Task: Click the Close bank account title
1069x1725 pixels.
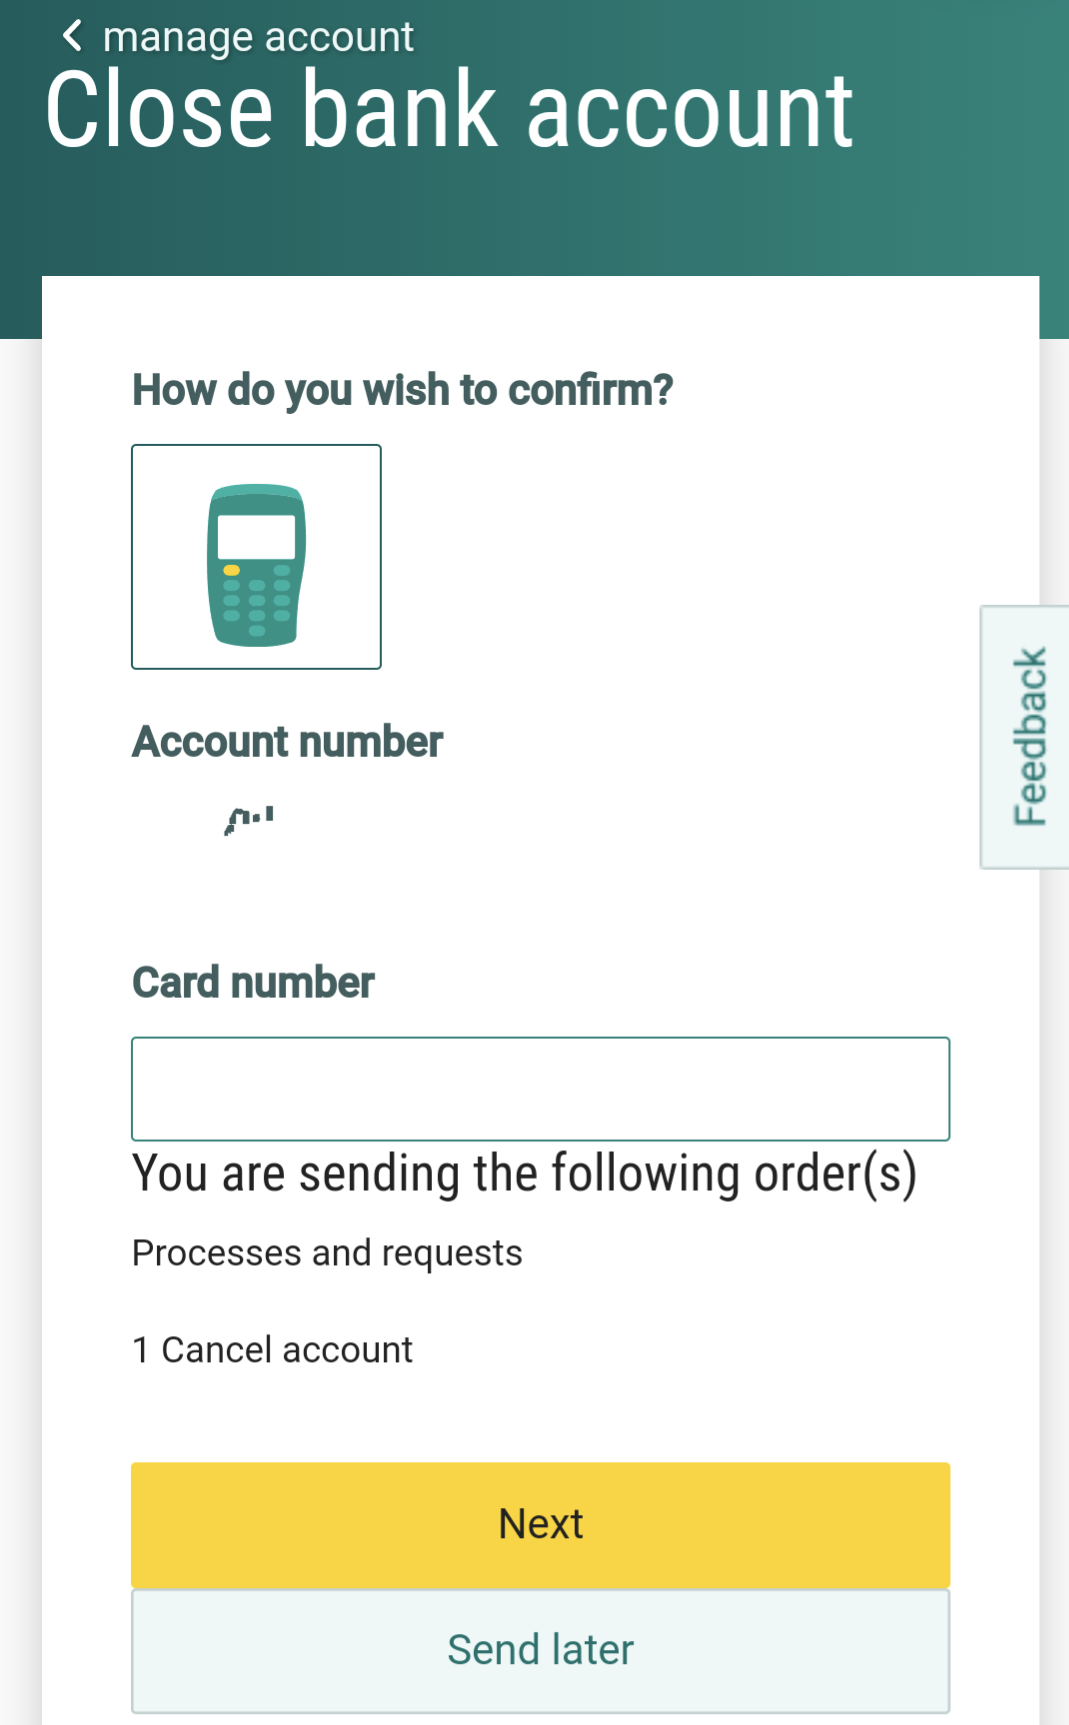Action: pyautogui.click(x=449, y=110)
